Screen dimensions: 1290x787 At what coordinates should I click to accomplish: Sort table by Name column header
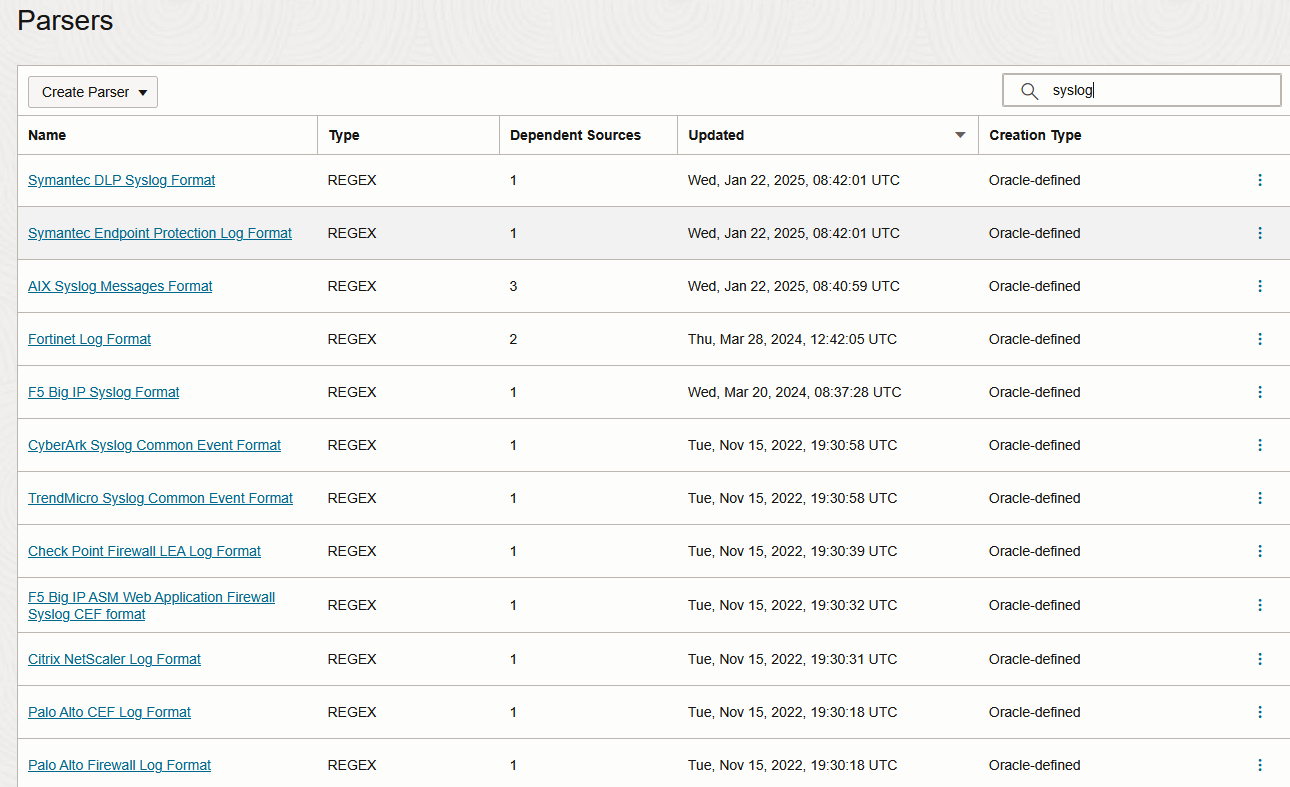pos(47,135)
